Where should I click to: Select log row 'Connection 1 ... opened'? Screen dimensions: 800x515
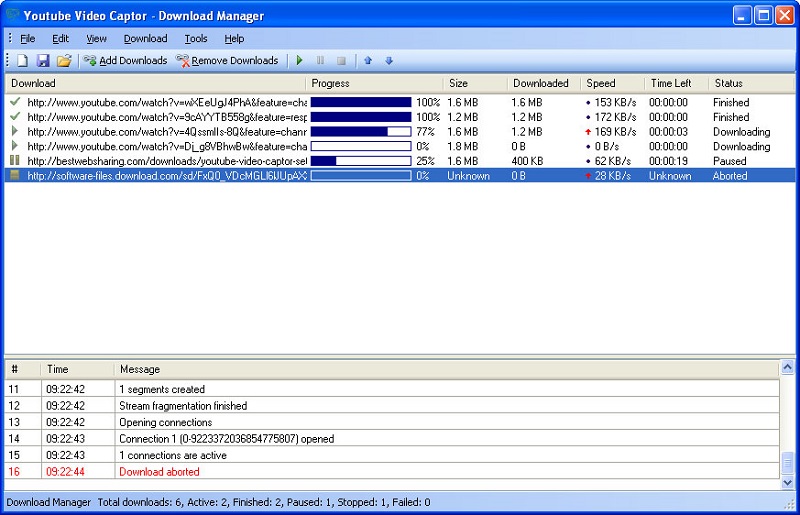coord(392,438)
